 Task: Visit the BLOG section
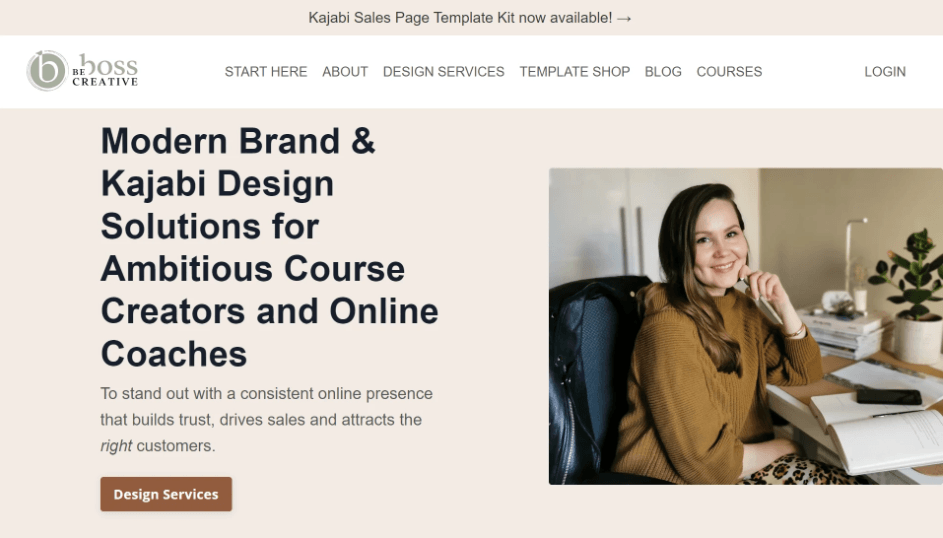pos(663,72)
